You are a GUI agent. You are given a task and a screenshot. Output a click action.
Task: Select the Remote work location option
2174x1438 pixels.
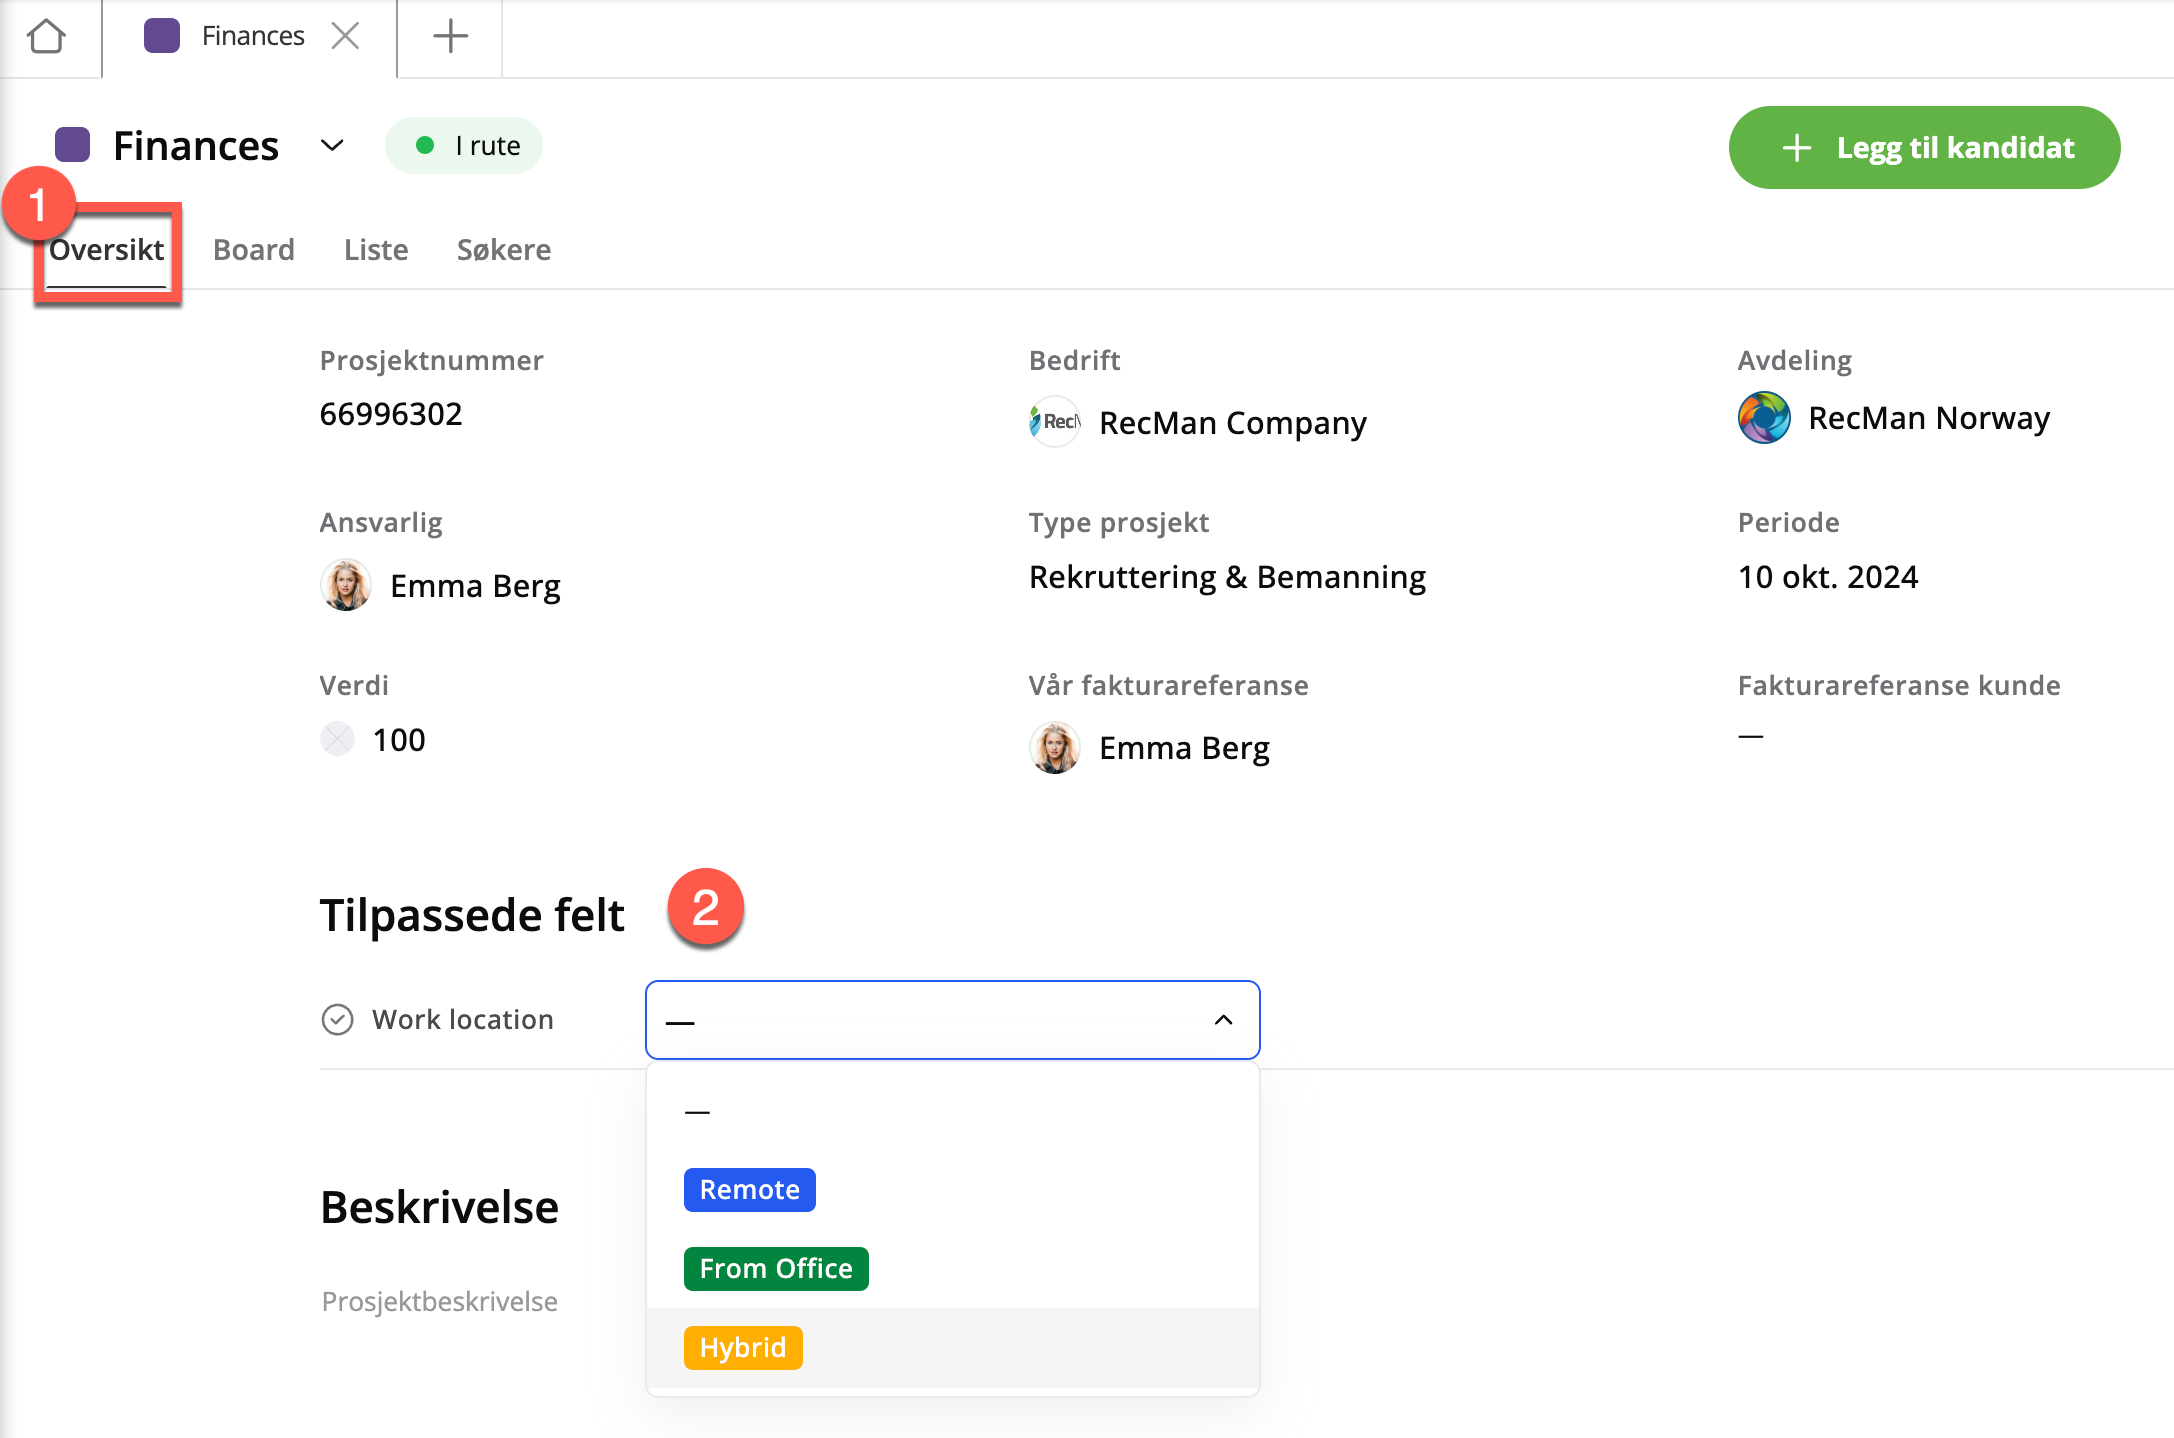(750, 1190)
